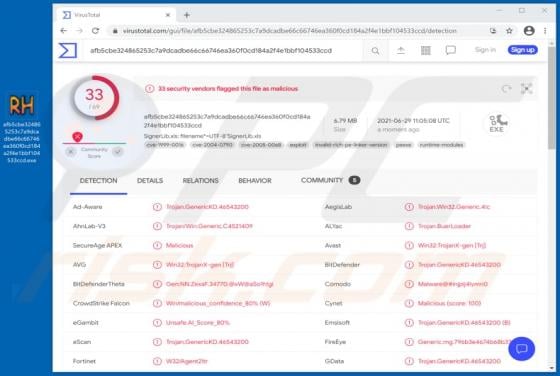Click the alert icon in eScan row
This screenshot has width=560, height=376.
click(157, 342)
